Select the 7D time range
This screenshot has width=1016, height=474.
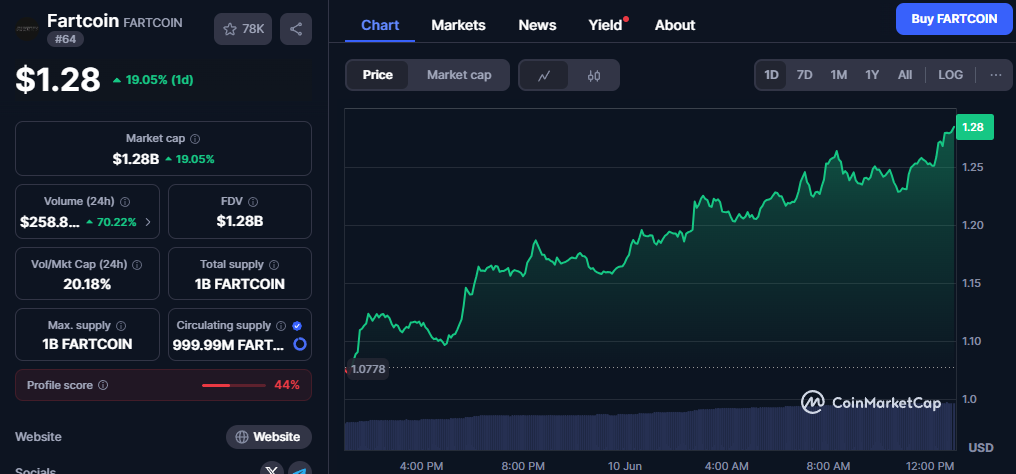pos(804,75)
